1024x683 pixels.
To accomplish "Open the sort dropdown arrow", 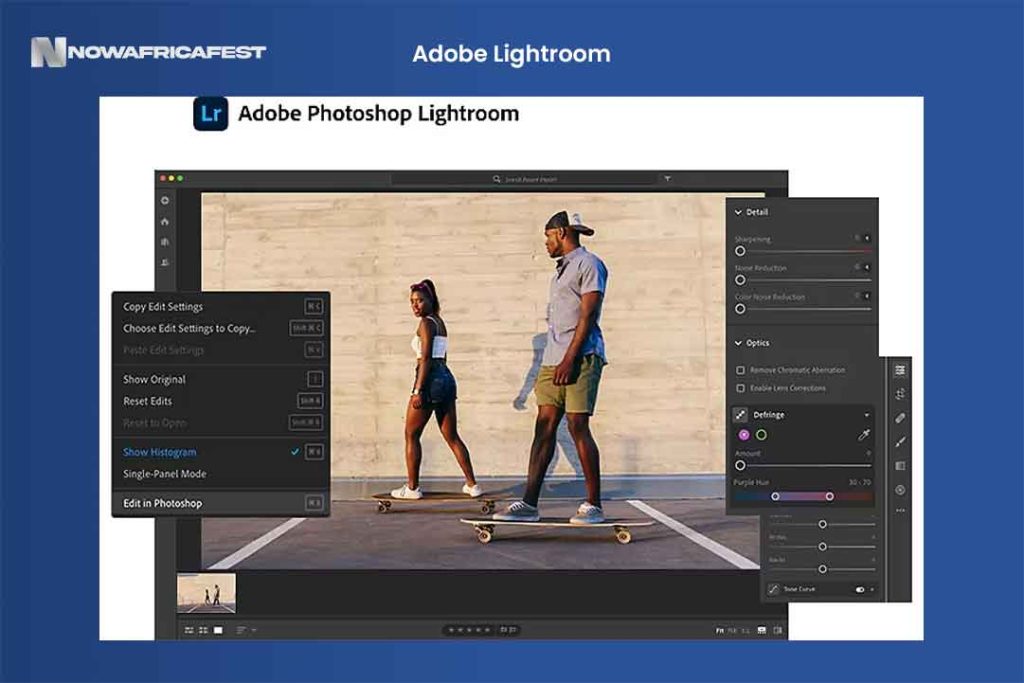I will click(x=254, y=630).
